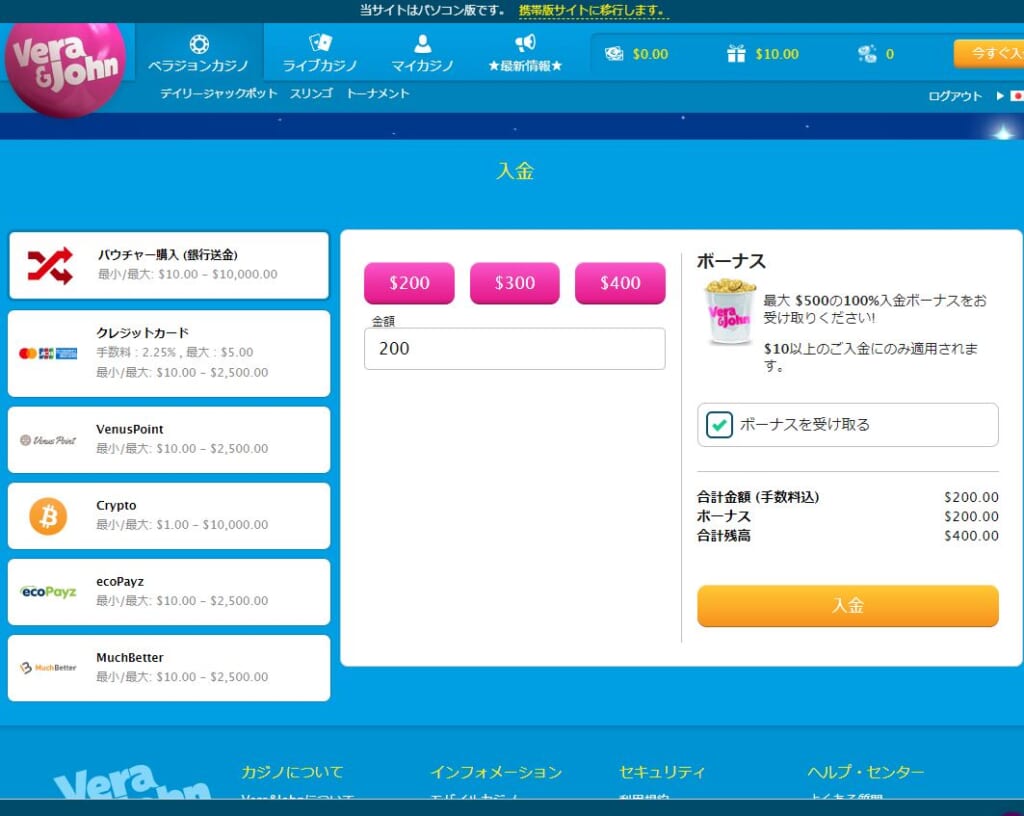Click ヘルプ・センター footer heading
Screen dimensions: 1024x816
tap(866, 772)
